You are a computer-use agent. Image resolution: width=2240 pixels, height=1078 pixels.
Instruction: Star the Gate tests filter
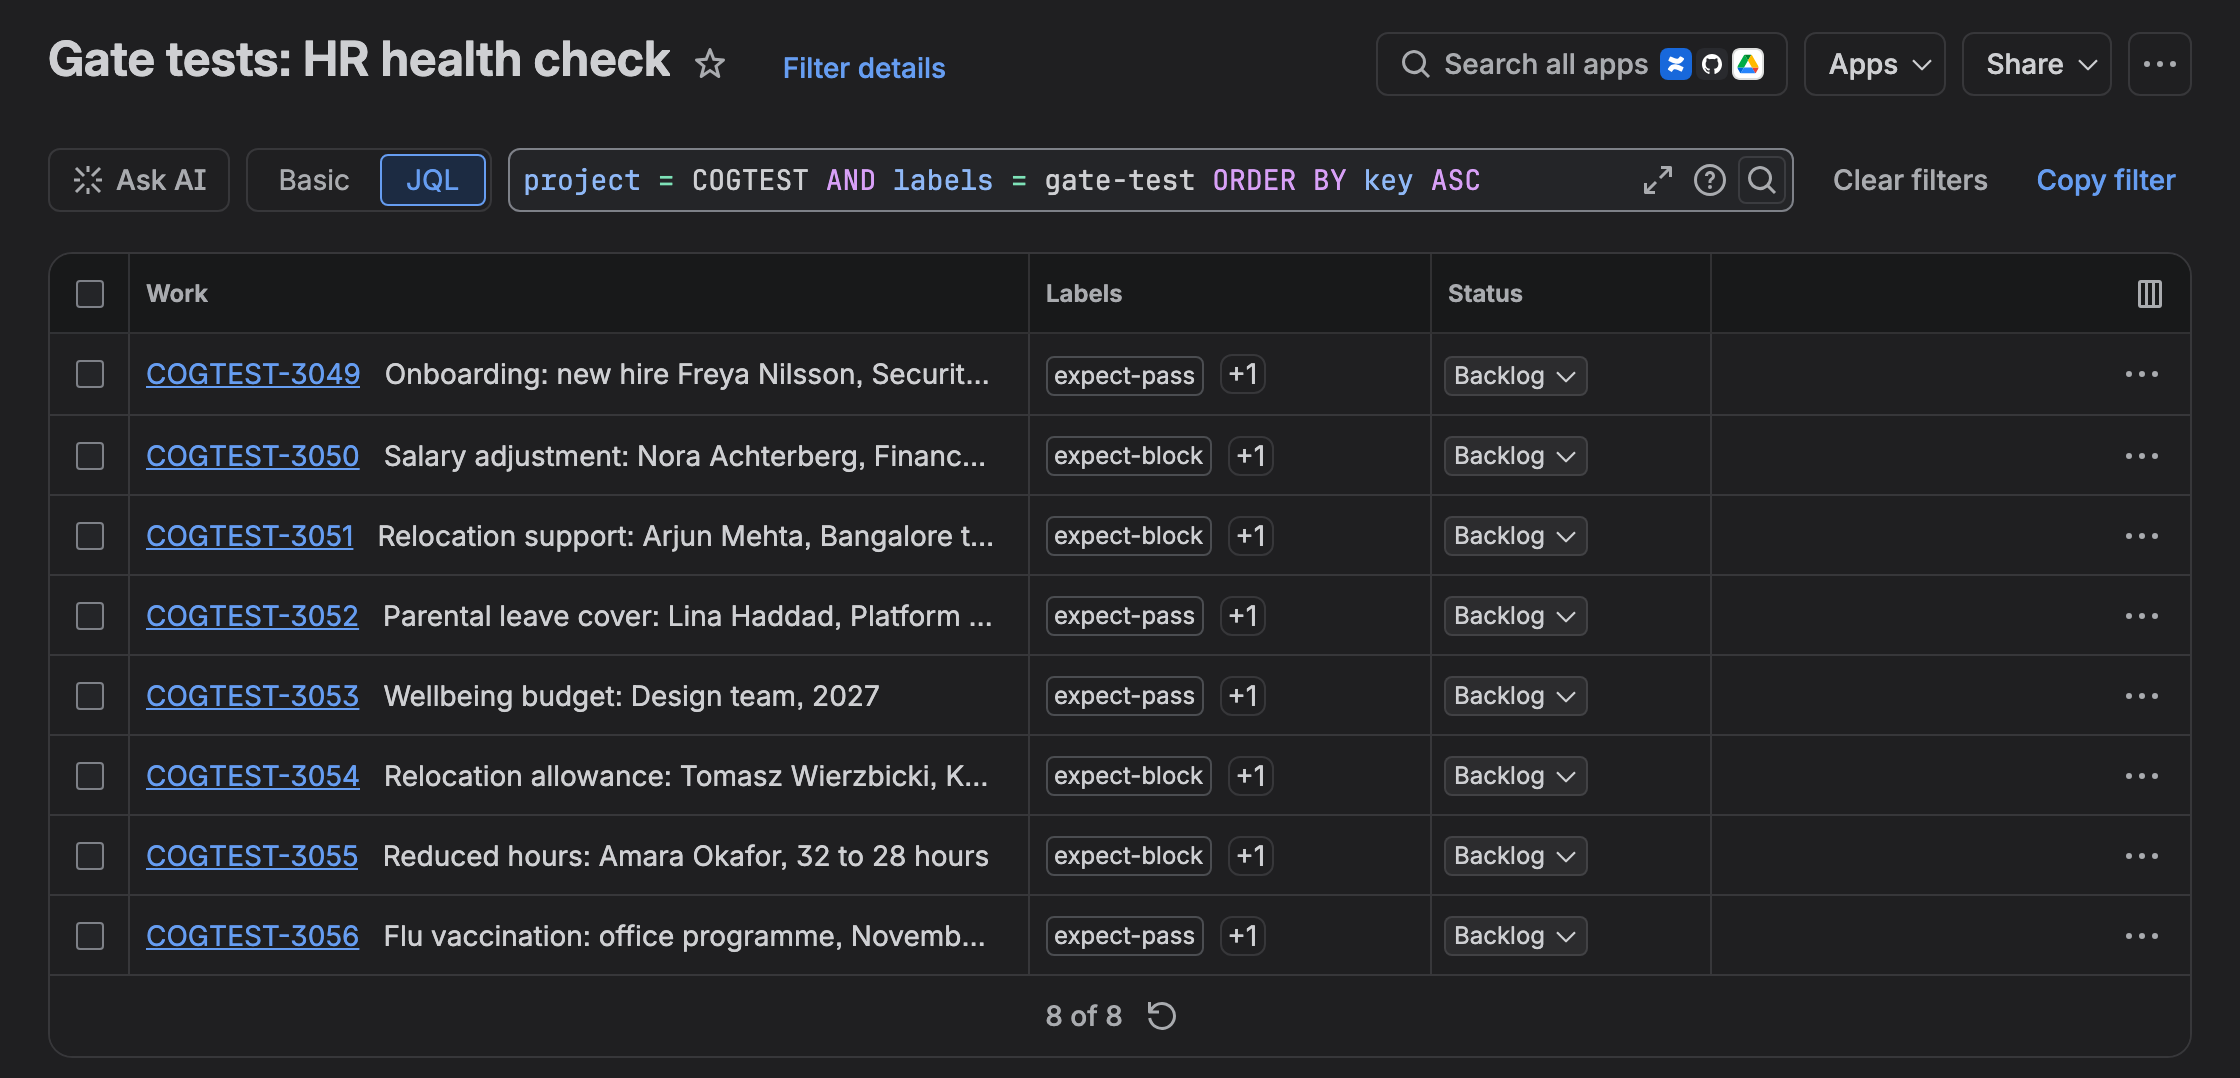[710, 64]
